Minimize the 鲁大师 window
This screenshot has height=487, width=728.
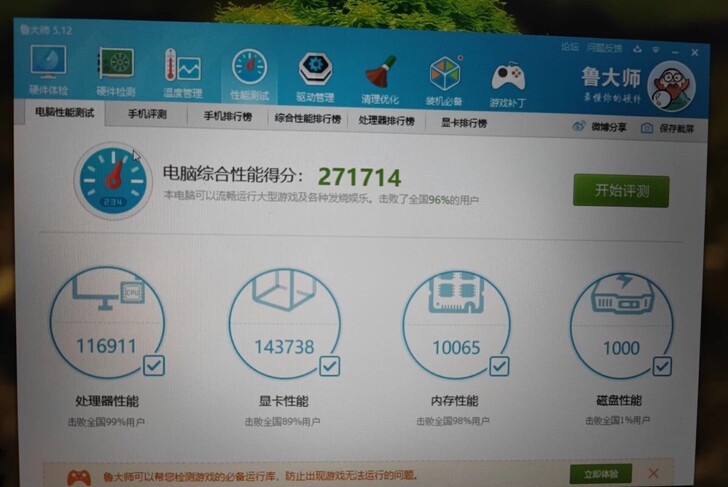(675, 52)
